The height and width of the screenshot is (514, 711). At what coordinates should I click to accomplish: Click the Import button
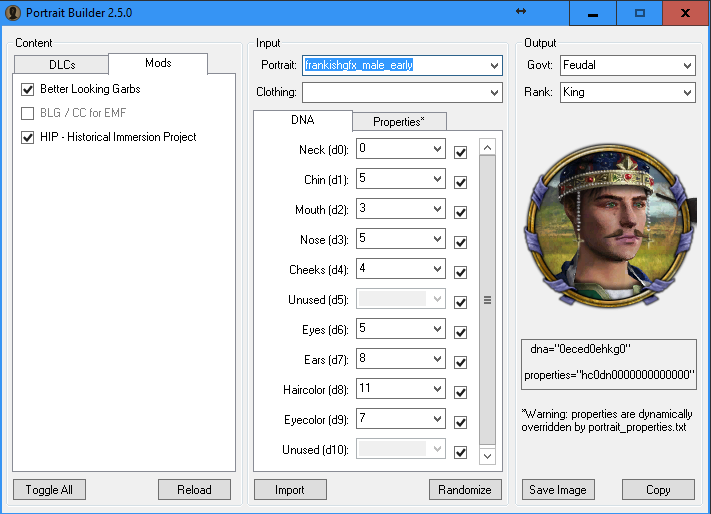[x=290, y=490]
